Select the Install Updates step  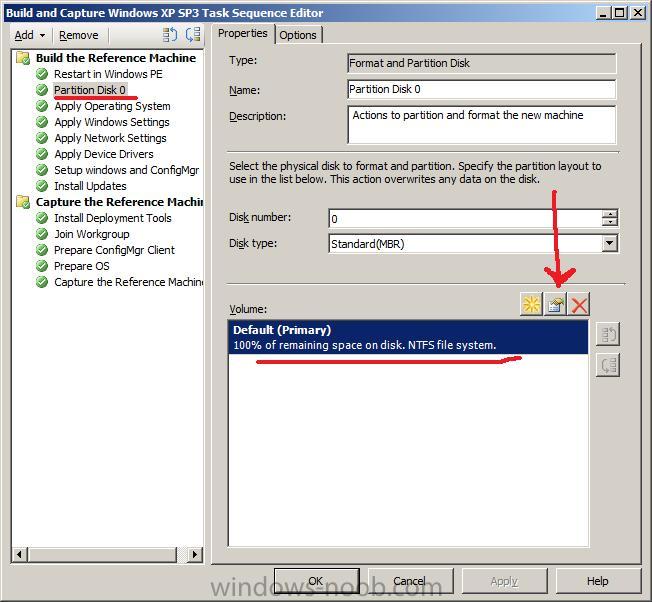point(90,186)
